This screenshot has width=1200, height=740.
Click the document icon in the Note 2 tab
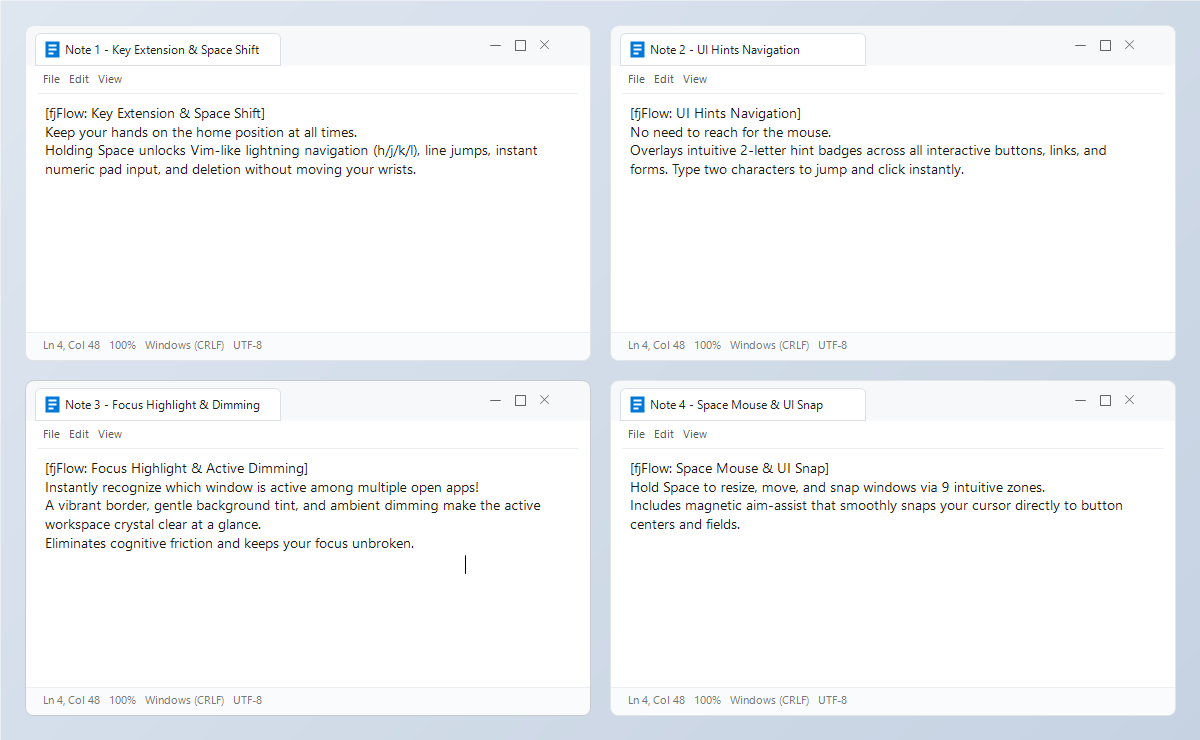point(638,50)
